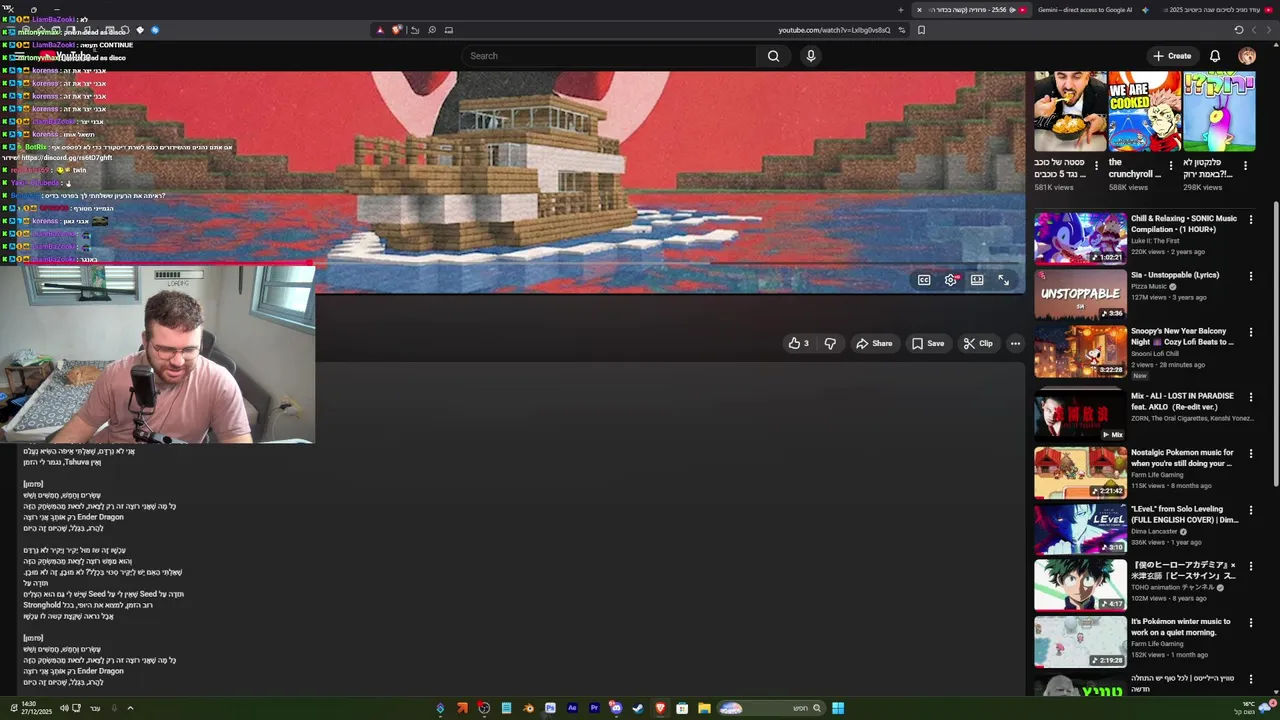Open options for ALI LOST IN PARADISE mix
The width and height of the screenshot is (1280, 720).
(1250, 397)
